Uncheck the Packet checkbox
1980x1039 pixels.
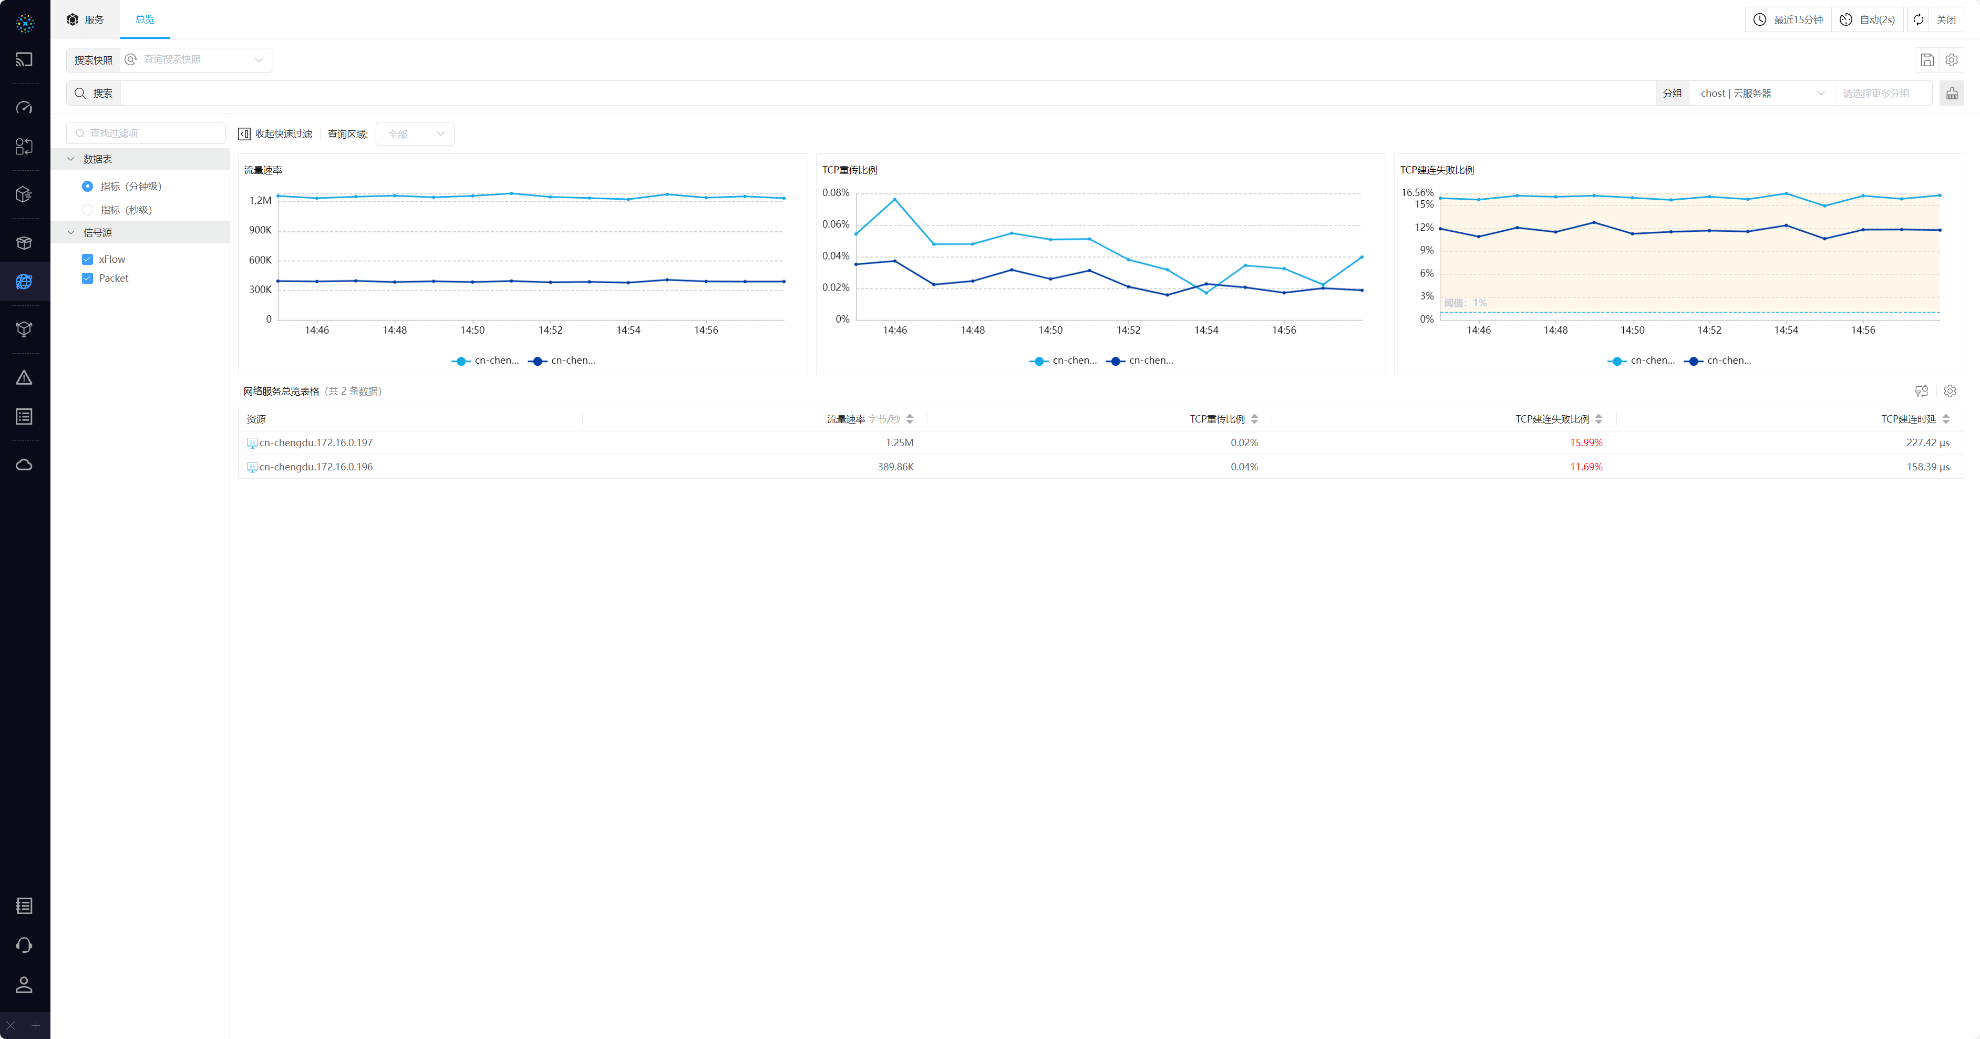tap(88, 279)
